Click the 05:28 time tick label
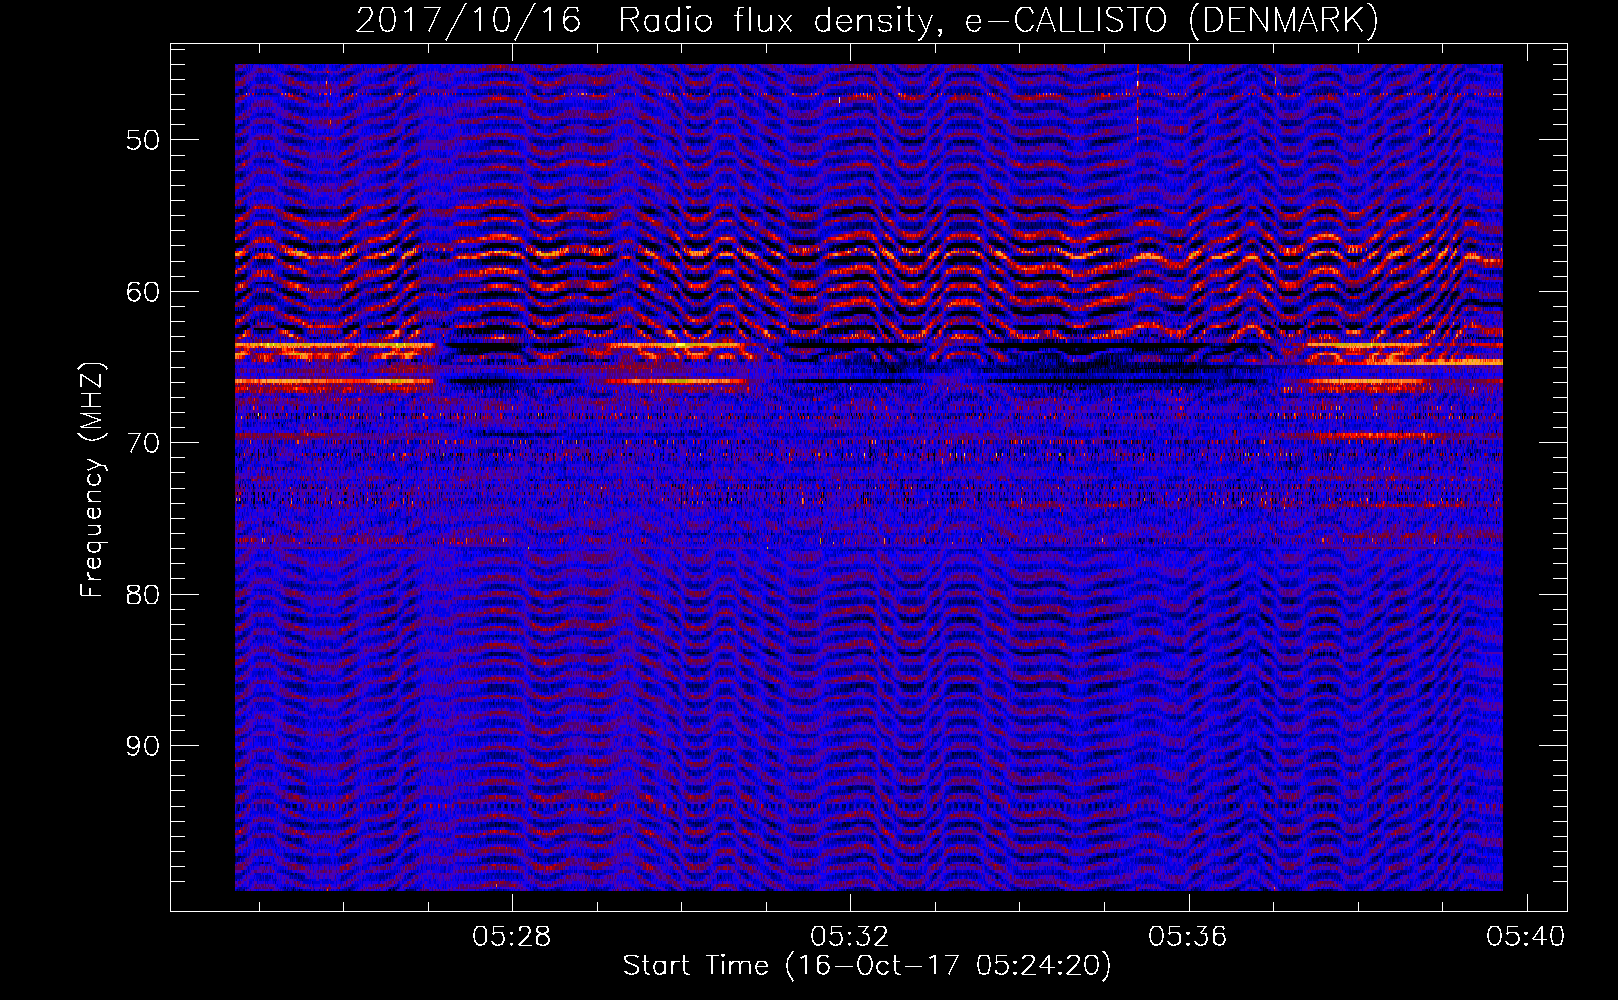This screenshot has height=1000, width=1618. (512, 936)
